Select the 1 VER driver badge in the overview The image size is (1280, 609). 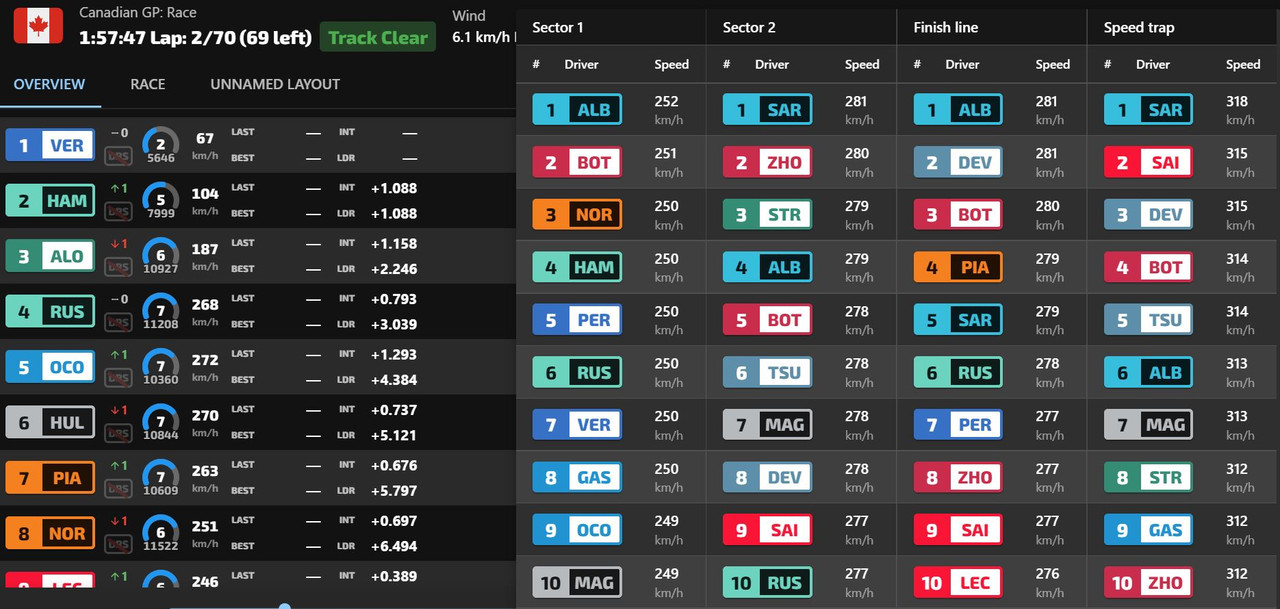tap(50, 145)
